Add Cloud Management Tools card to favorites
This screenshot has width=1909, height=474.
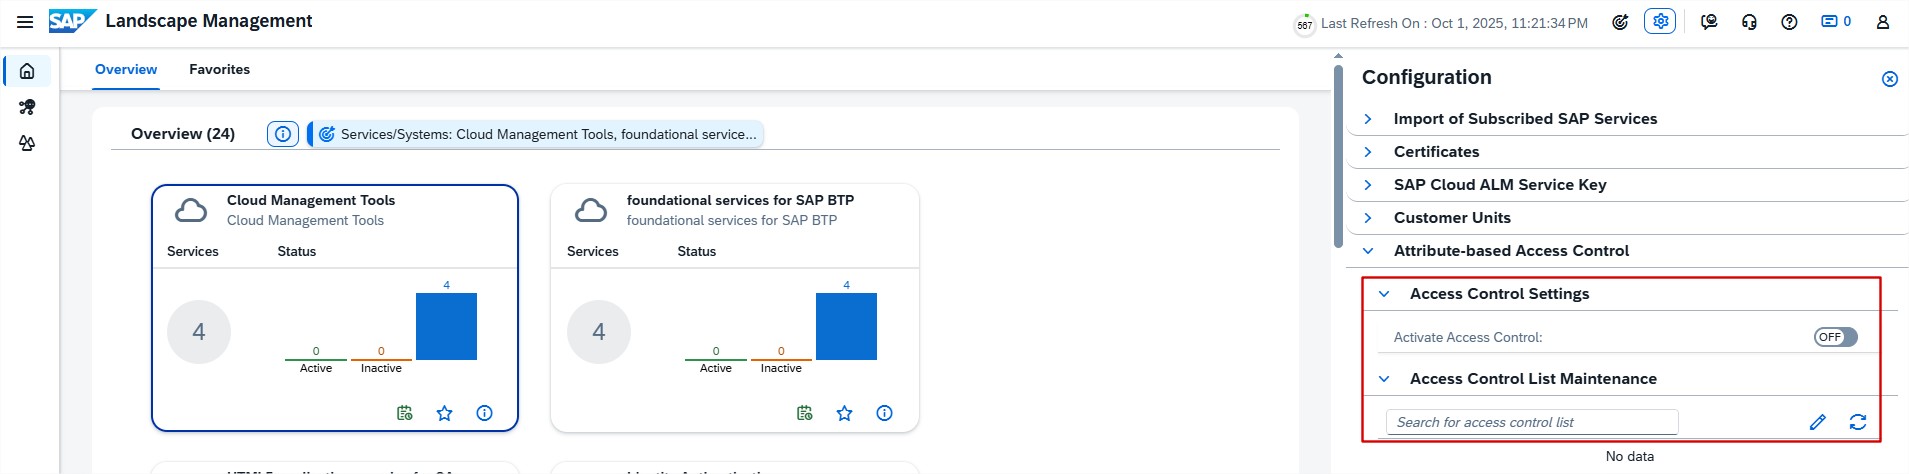[444, 413]
